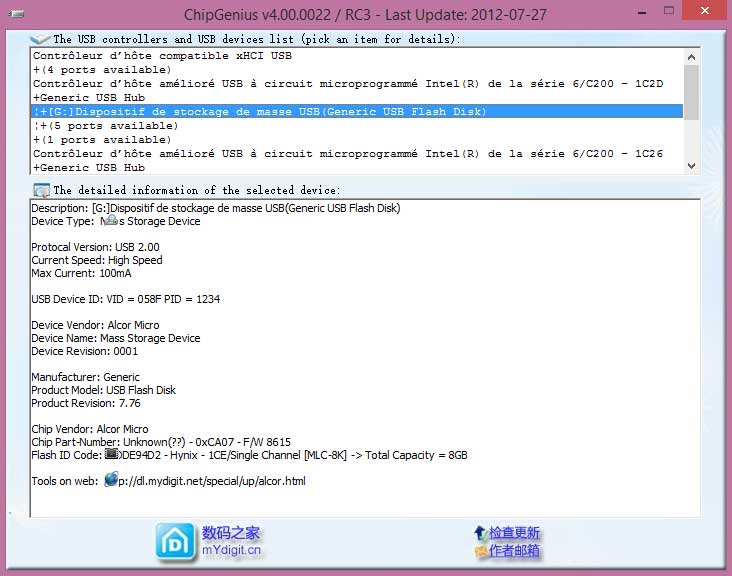732x576 pixels.
Task: Click the author email envelope icon
Action: point(481,552)
